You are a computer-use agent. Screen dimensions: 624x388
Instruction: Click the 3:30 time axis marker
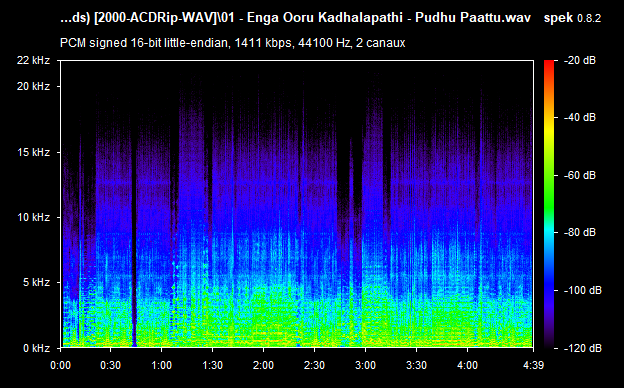click(x=416, y=365)
